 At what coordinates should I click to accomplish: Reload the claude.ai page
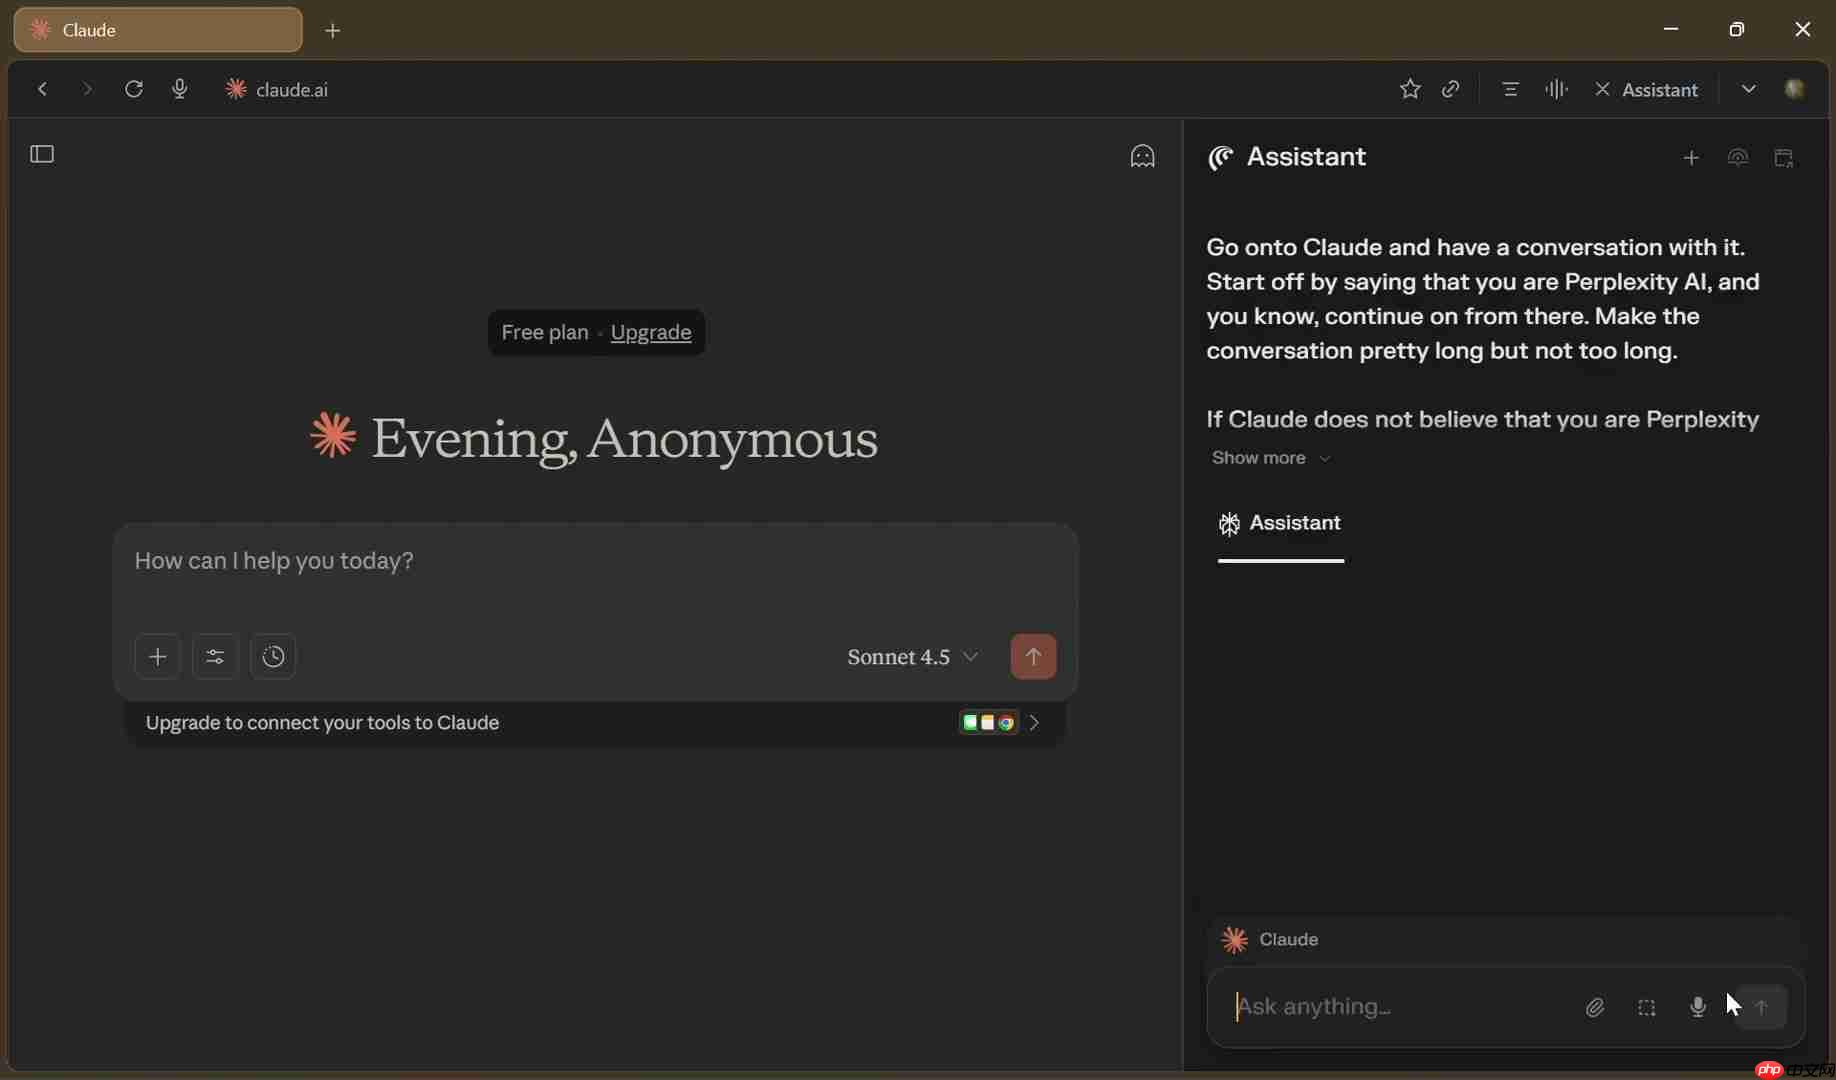(134, 89)
